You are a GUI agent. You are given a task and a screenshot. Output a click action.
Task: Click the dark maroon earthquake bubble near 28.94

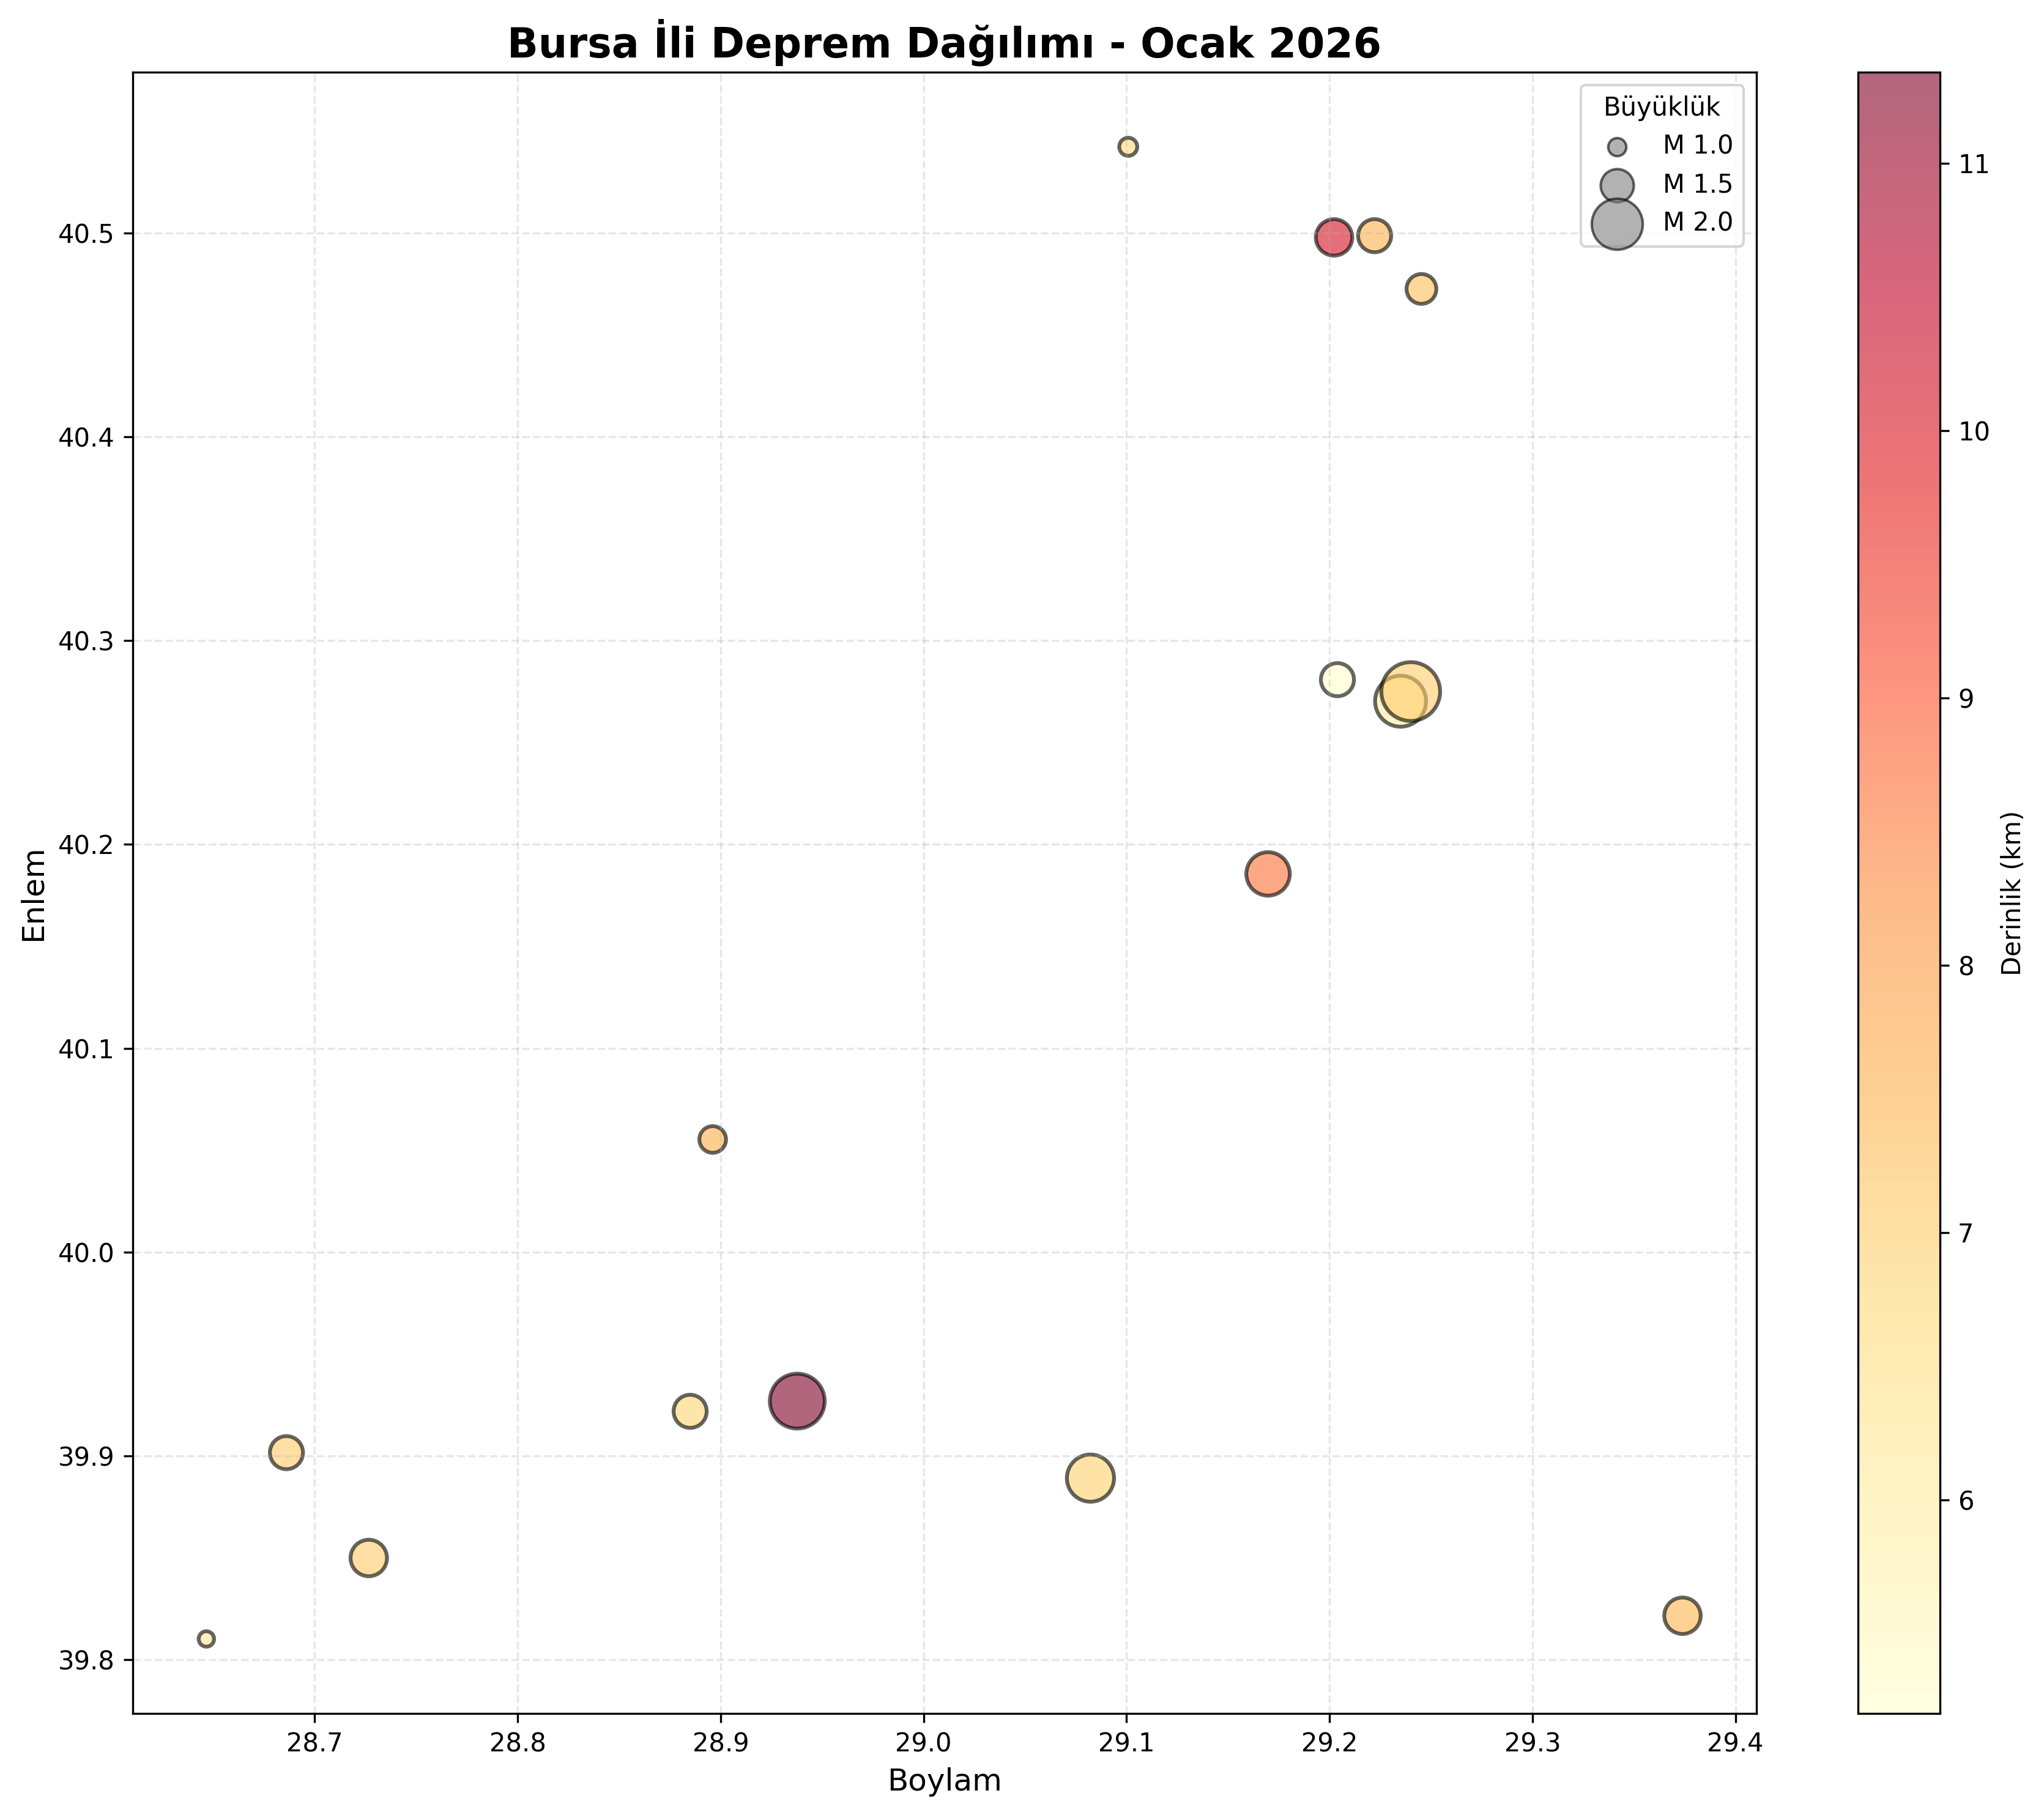coord(797,1401)
